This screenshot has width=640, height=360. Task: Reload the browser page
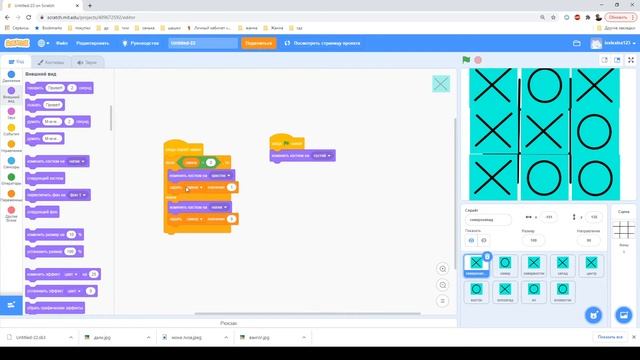coord(29,17)
